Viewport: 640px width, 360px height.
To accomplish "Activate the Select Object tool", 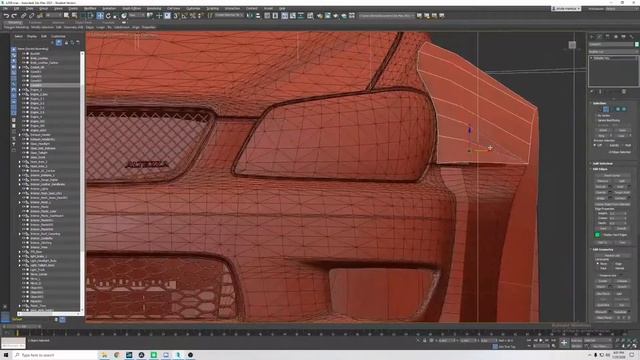I will [x=67, y=16].
